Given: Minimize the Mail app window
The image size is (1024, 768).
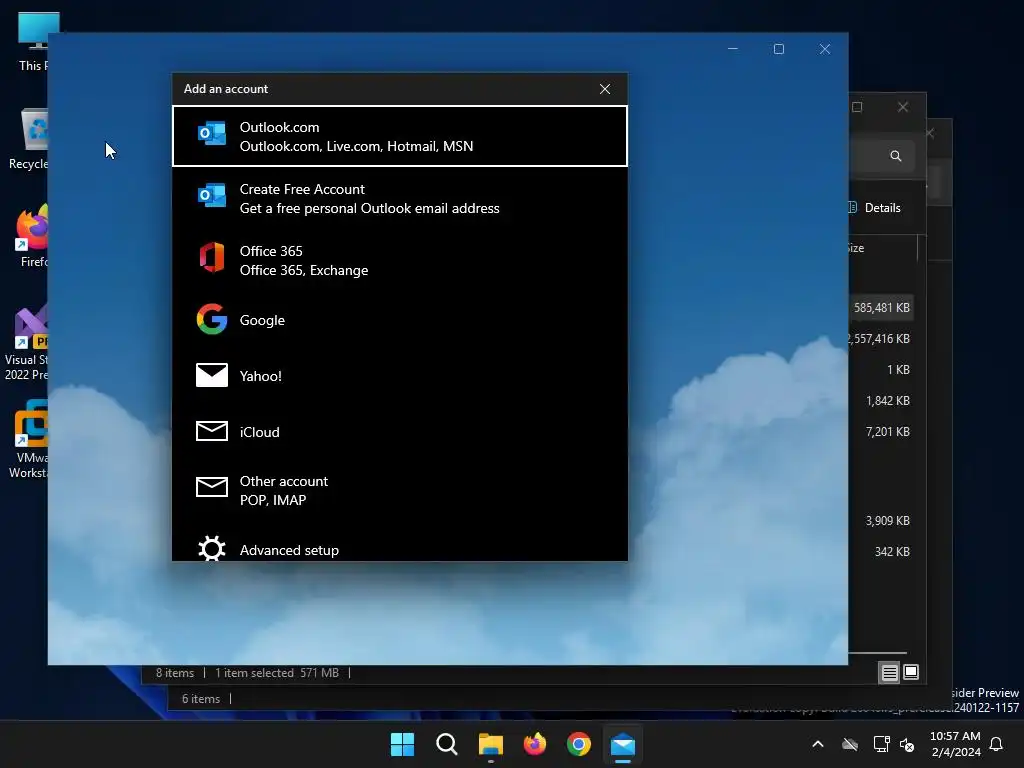Looking at the screenshot, I should point(733,49).
